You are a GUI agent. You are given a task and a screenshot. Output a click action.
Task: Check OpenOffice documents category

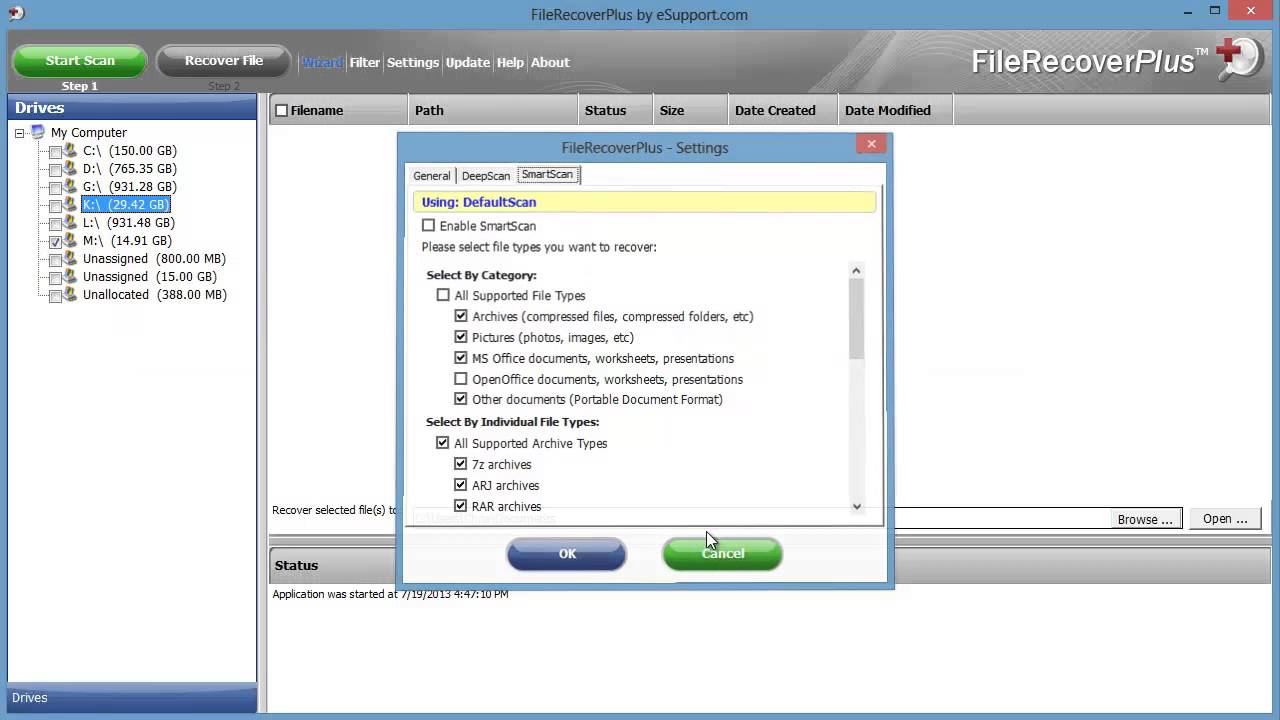(x=461, y=379)
